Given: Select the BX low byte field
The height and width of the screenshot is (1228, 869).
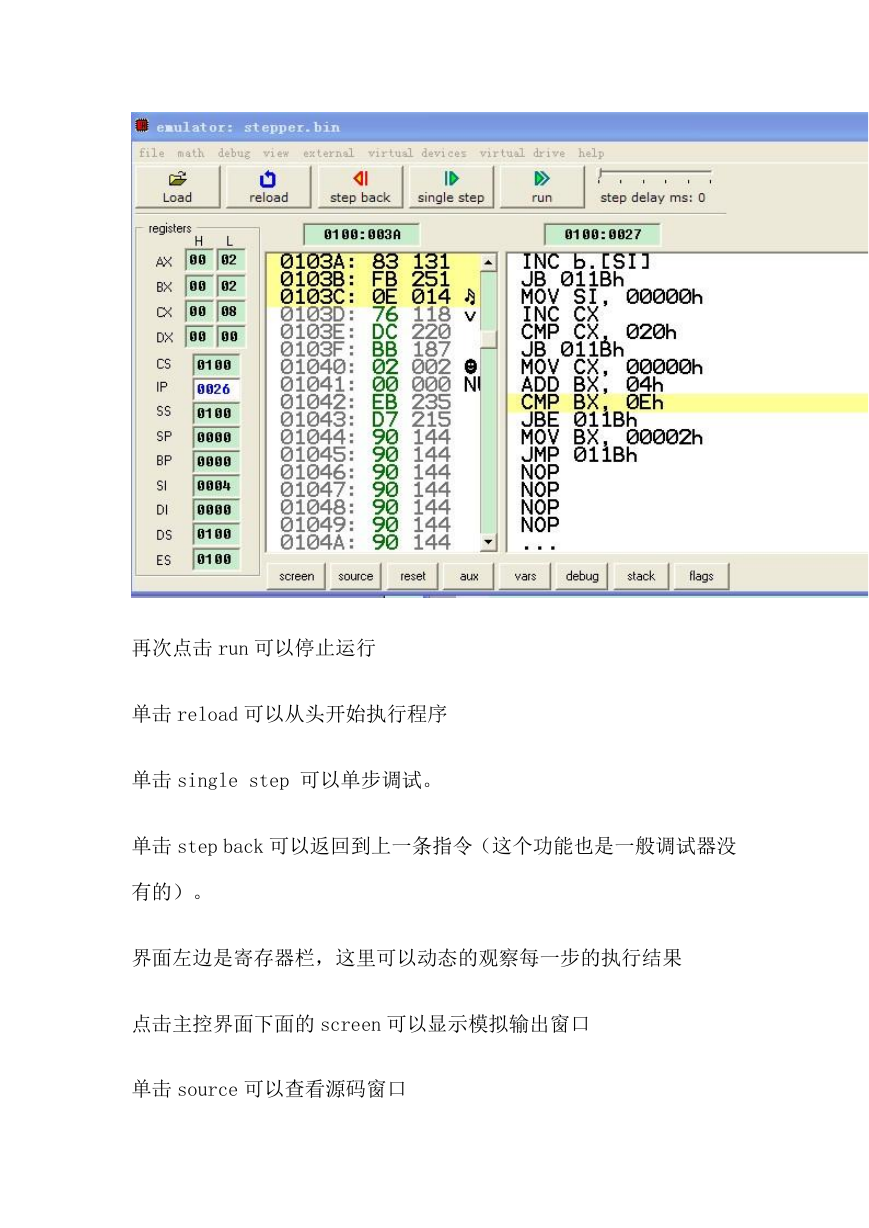Looking at the screenshot, I should pos(229,287).
